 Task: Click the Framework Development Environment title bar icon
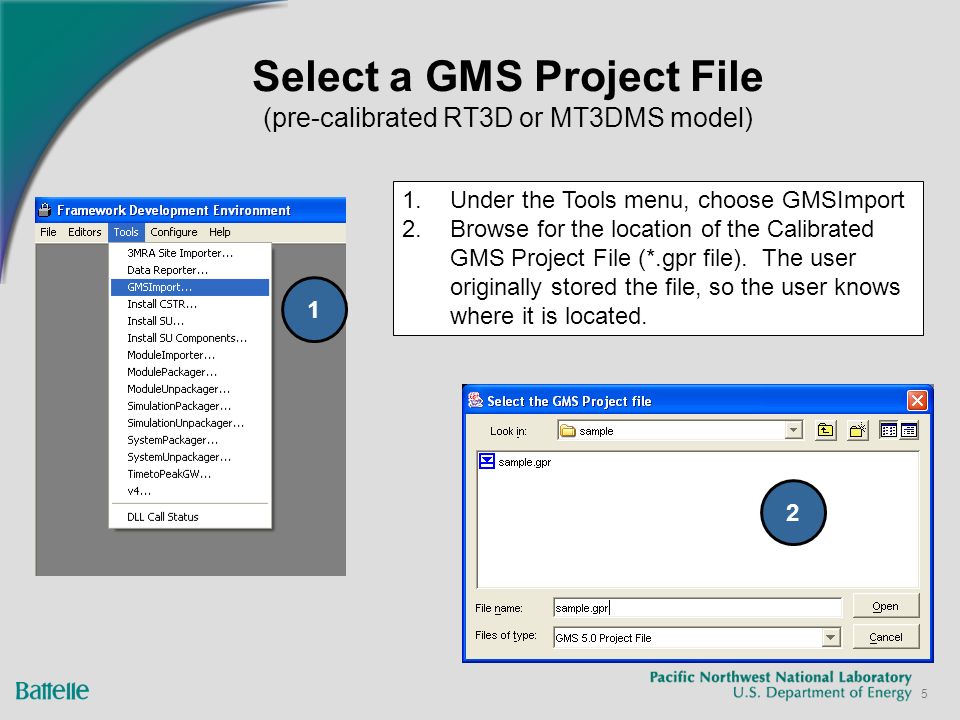tap(45, 210)
